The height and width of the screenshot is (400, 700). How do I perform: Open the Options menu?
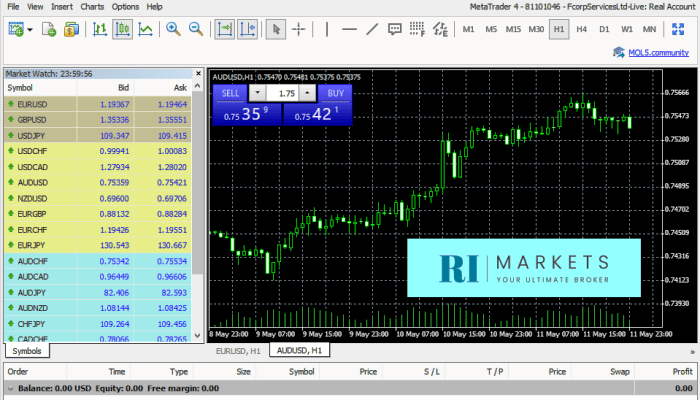click(125, 7)
